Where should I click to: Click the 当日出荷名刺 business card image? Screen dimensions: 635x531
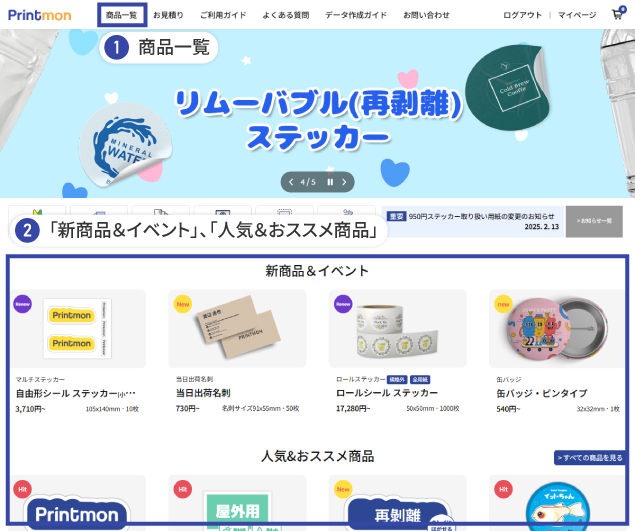point(237,329)
